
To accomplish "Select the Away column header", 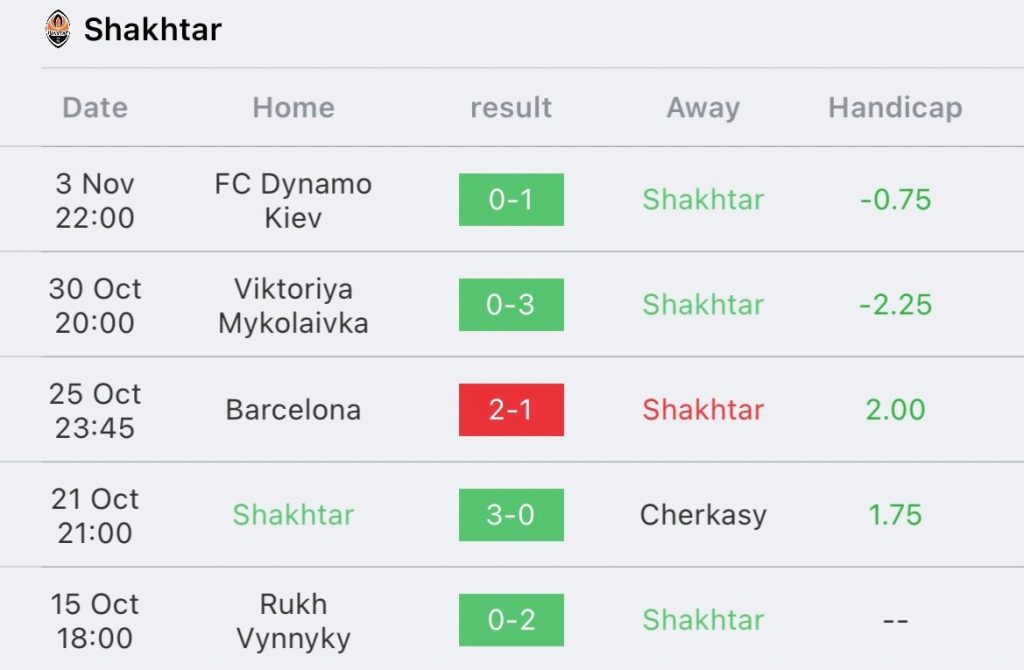I will (703, 108).
